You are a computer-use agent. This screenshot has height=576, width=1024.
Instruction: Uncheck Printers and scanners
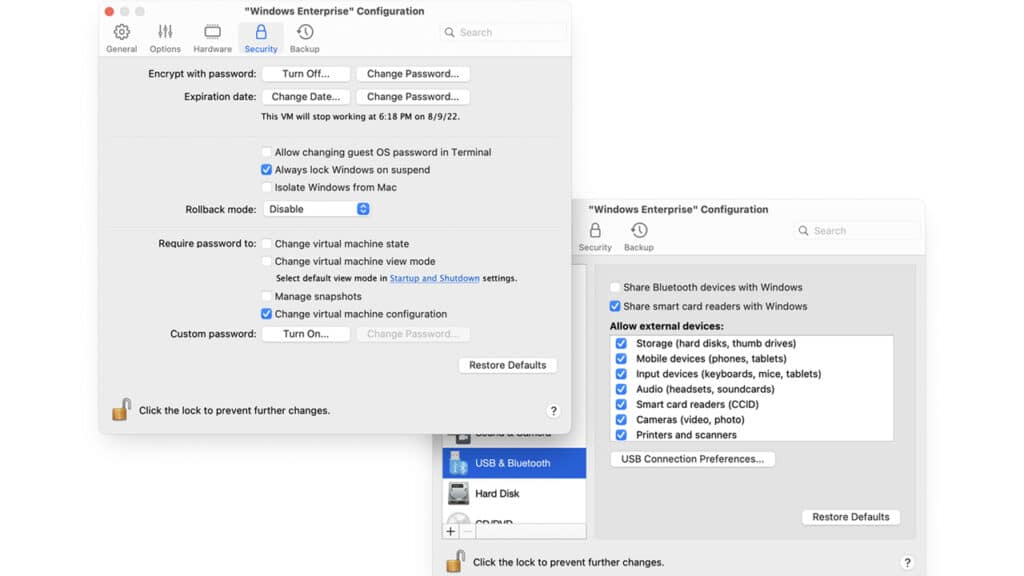(621, 435)
